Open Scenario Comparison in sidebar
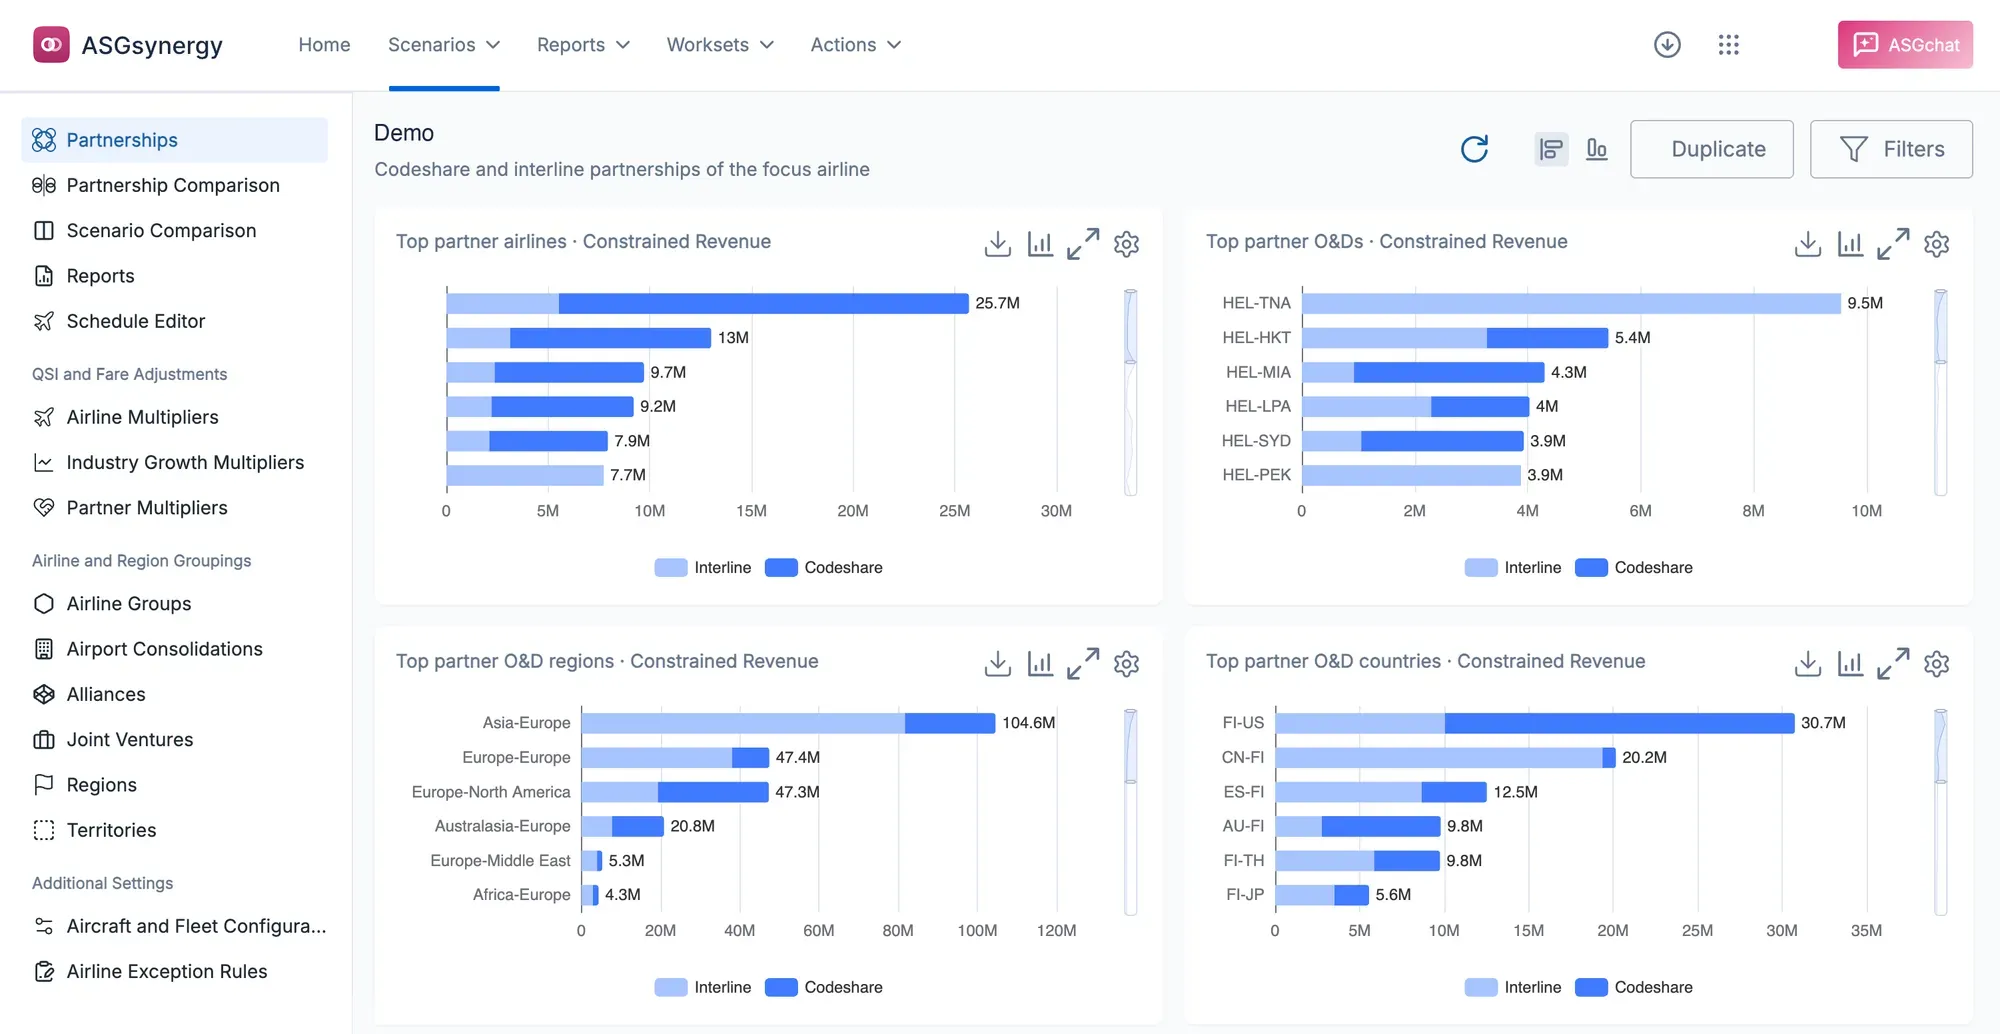 click(174, 231)
